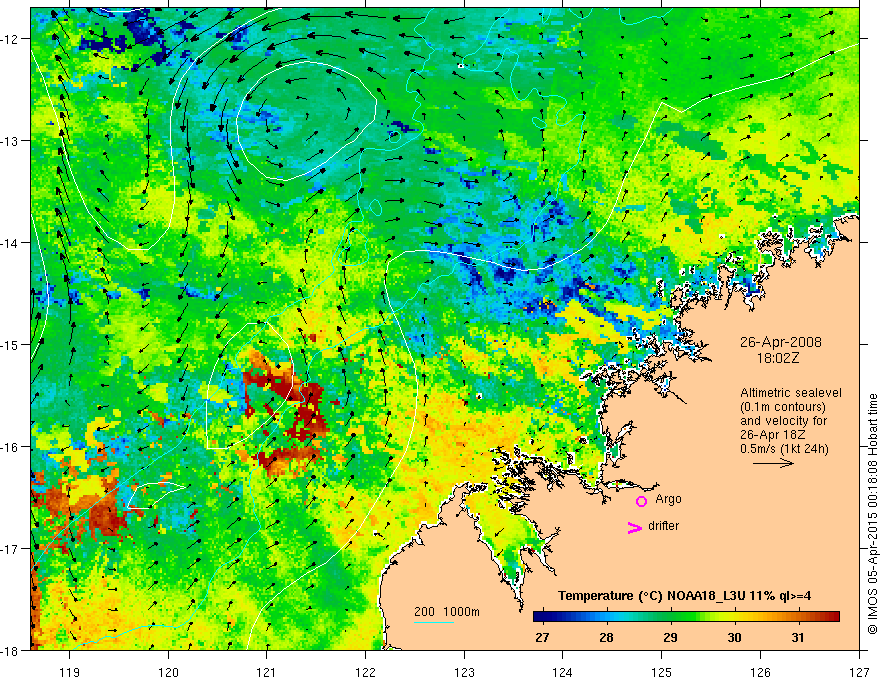Click longitude axis label 127
The width and height of the screenshot is (880, 680).
(x=859, y=672)
